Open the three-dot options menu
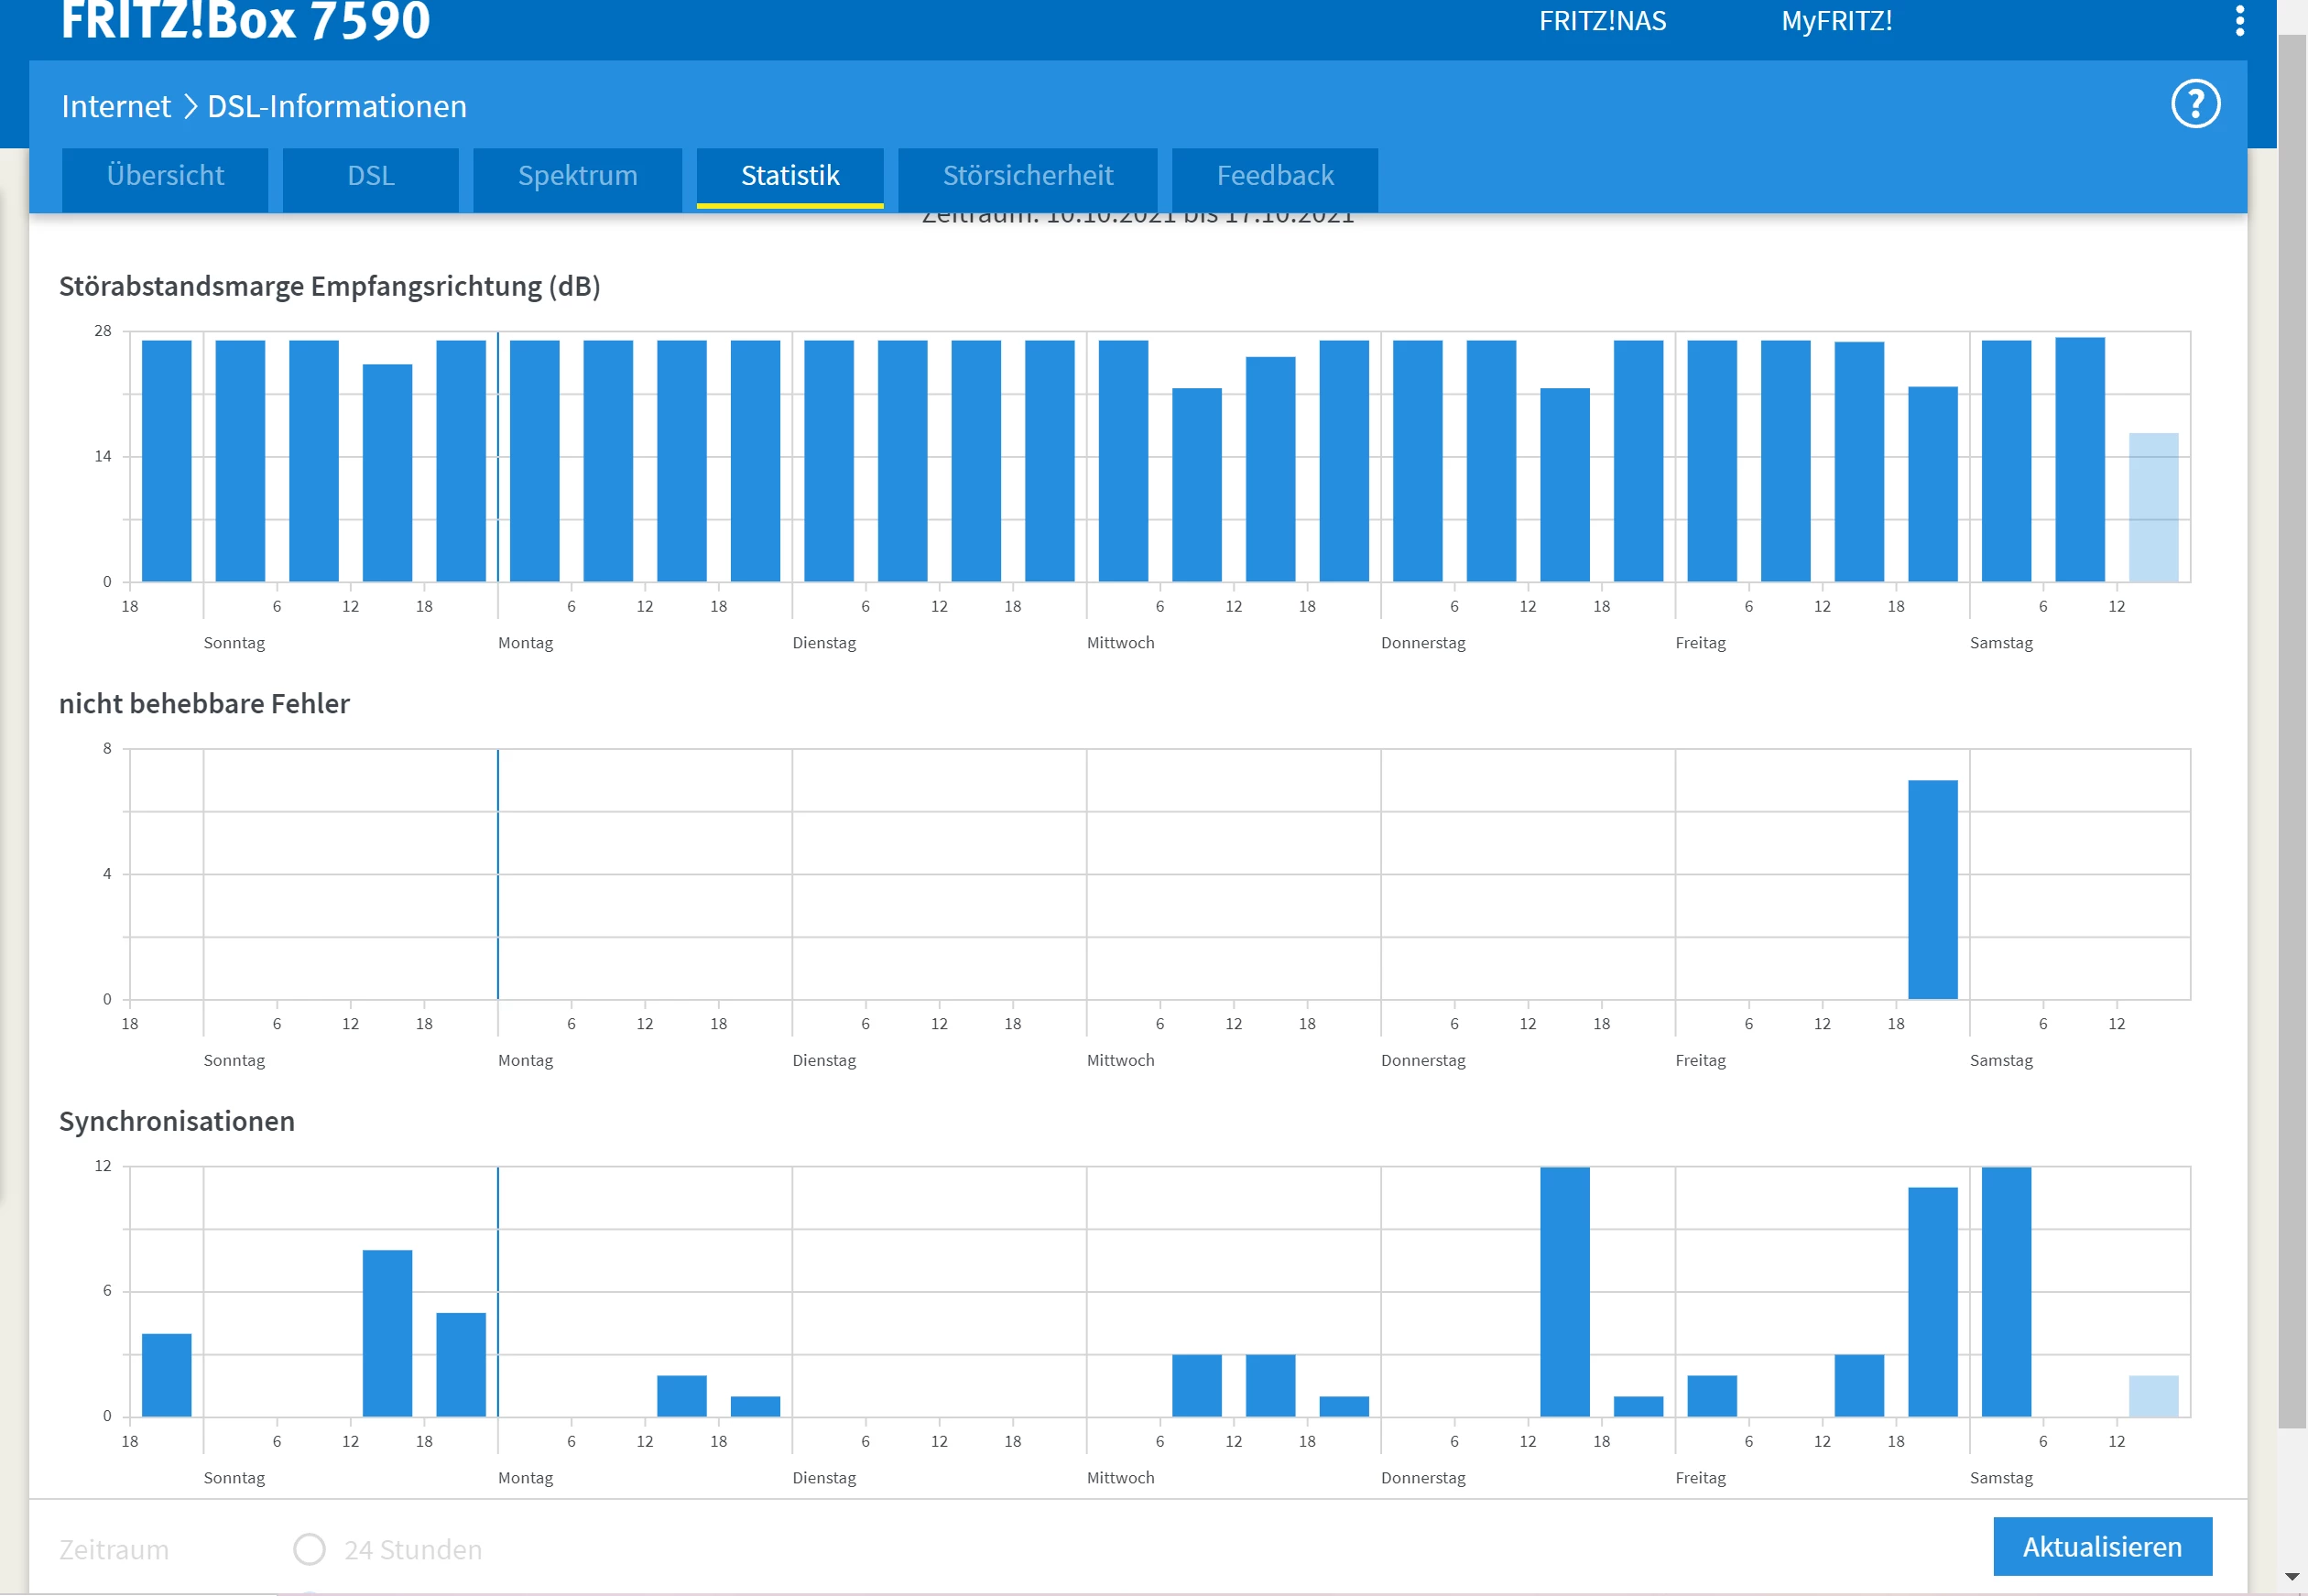The width and height of the screenshot is (2308, 1596). point(2239,21)
